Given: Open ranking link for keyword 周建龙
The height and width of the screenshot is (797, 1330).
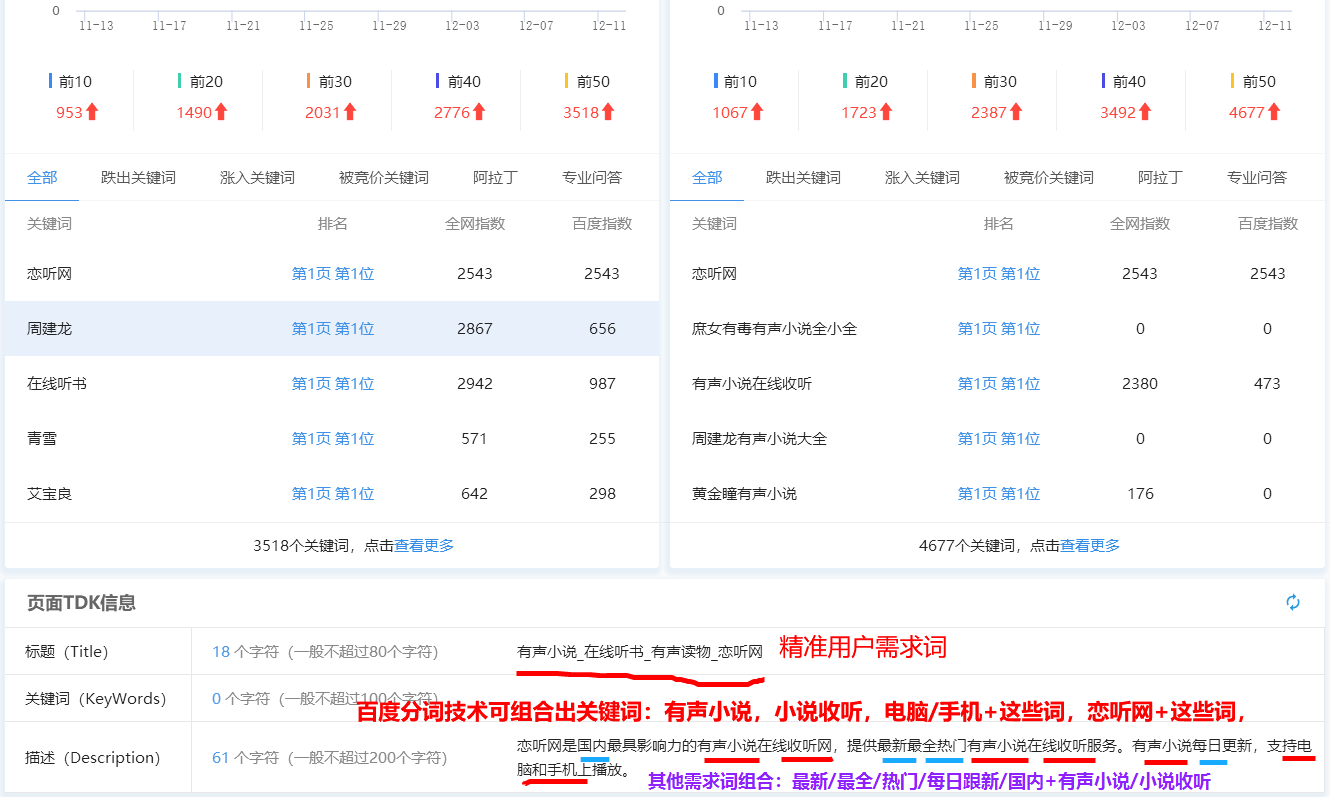Looking at the screenshot, I should pos(333,329).
